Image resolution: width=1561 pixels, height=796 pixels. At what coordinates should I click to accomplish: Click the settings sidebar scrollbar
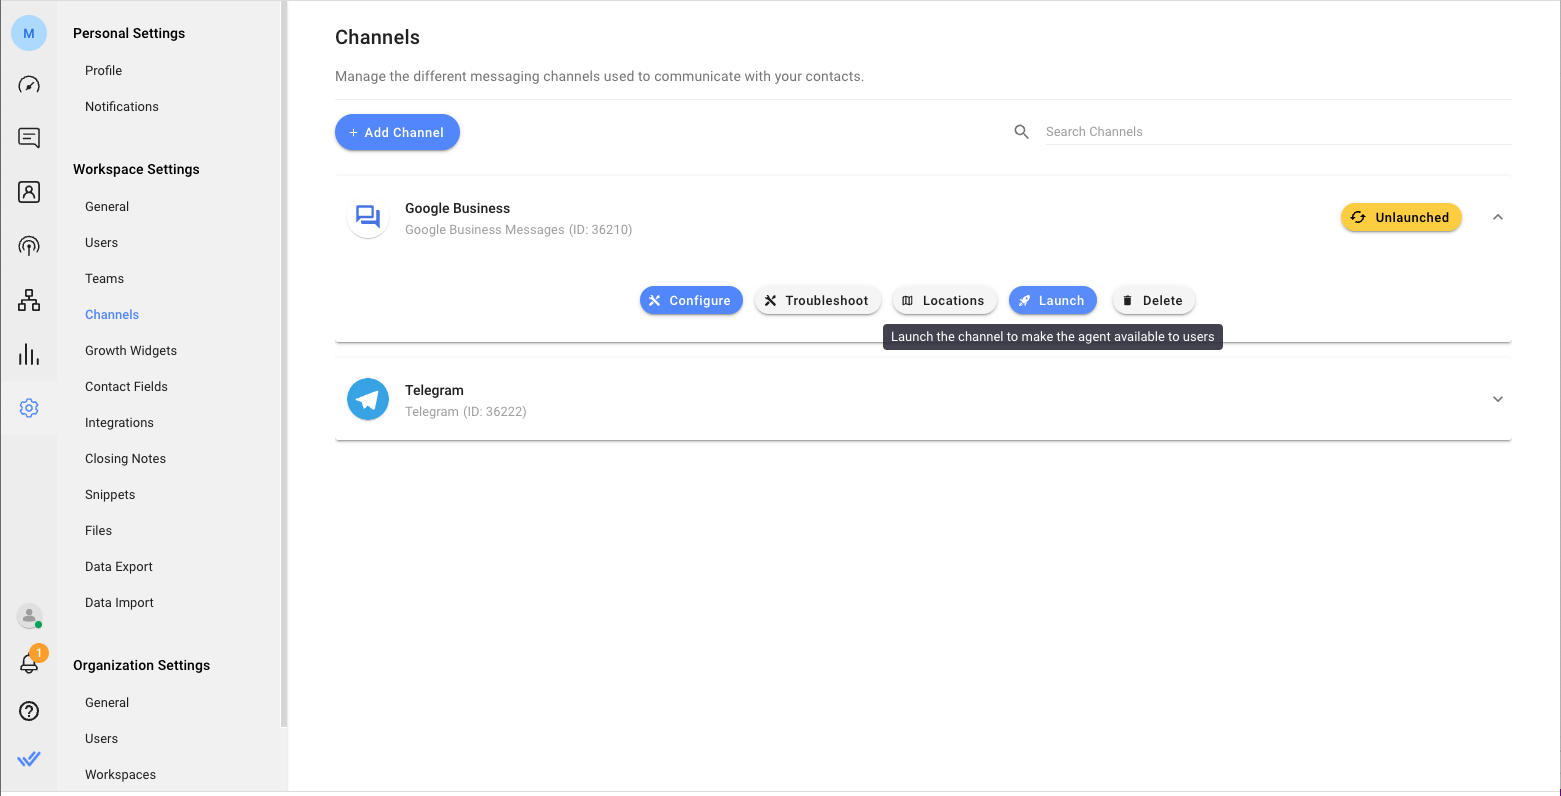(284, 360)
